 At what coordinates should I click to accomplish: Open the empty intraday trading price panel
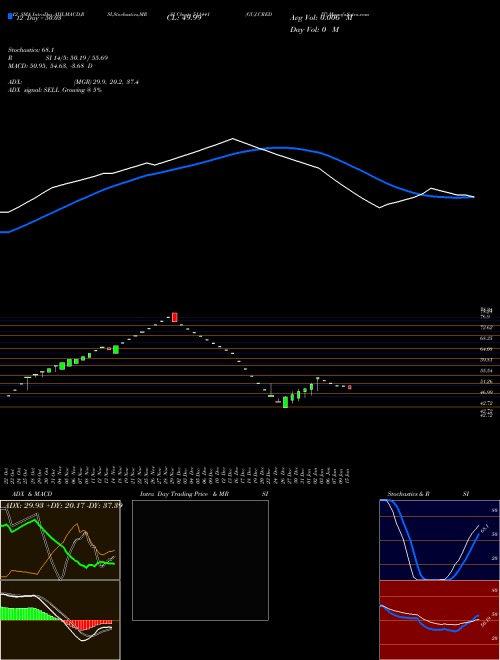[x=200, y=560]
